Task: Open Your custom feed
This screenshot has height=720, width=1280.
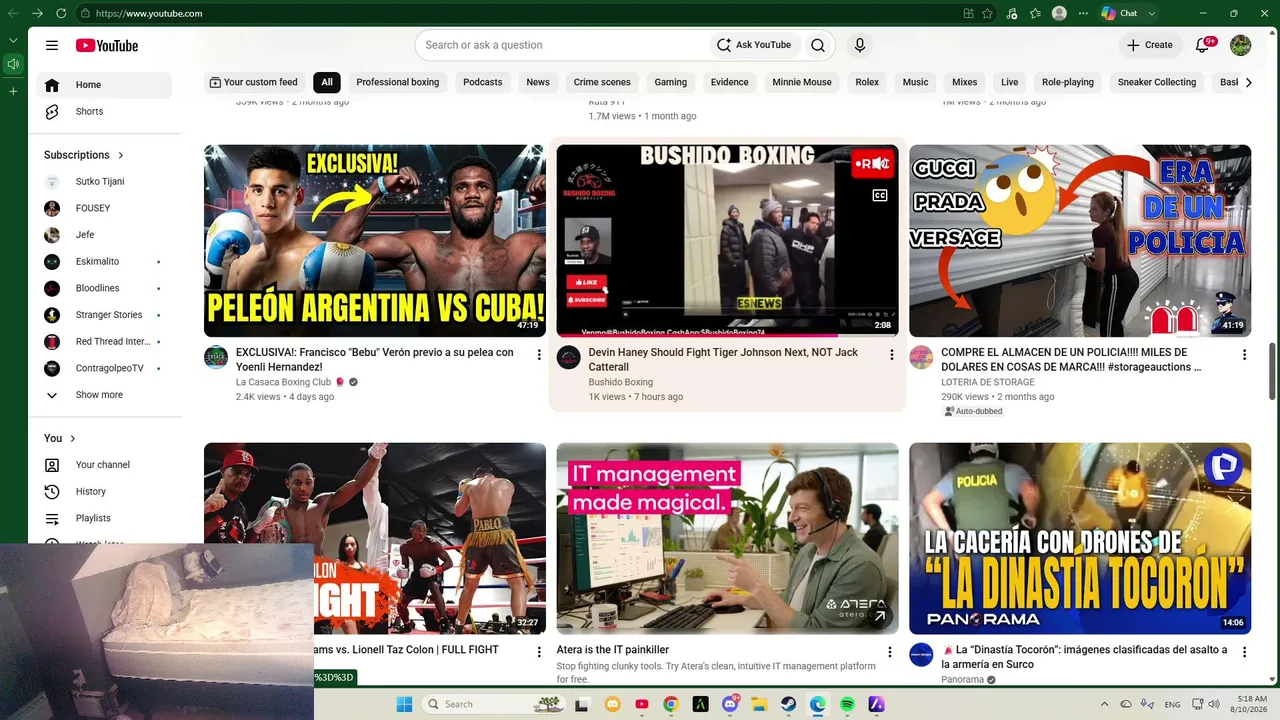Action: [253, 82]
